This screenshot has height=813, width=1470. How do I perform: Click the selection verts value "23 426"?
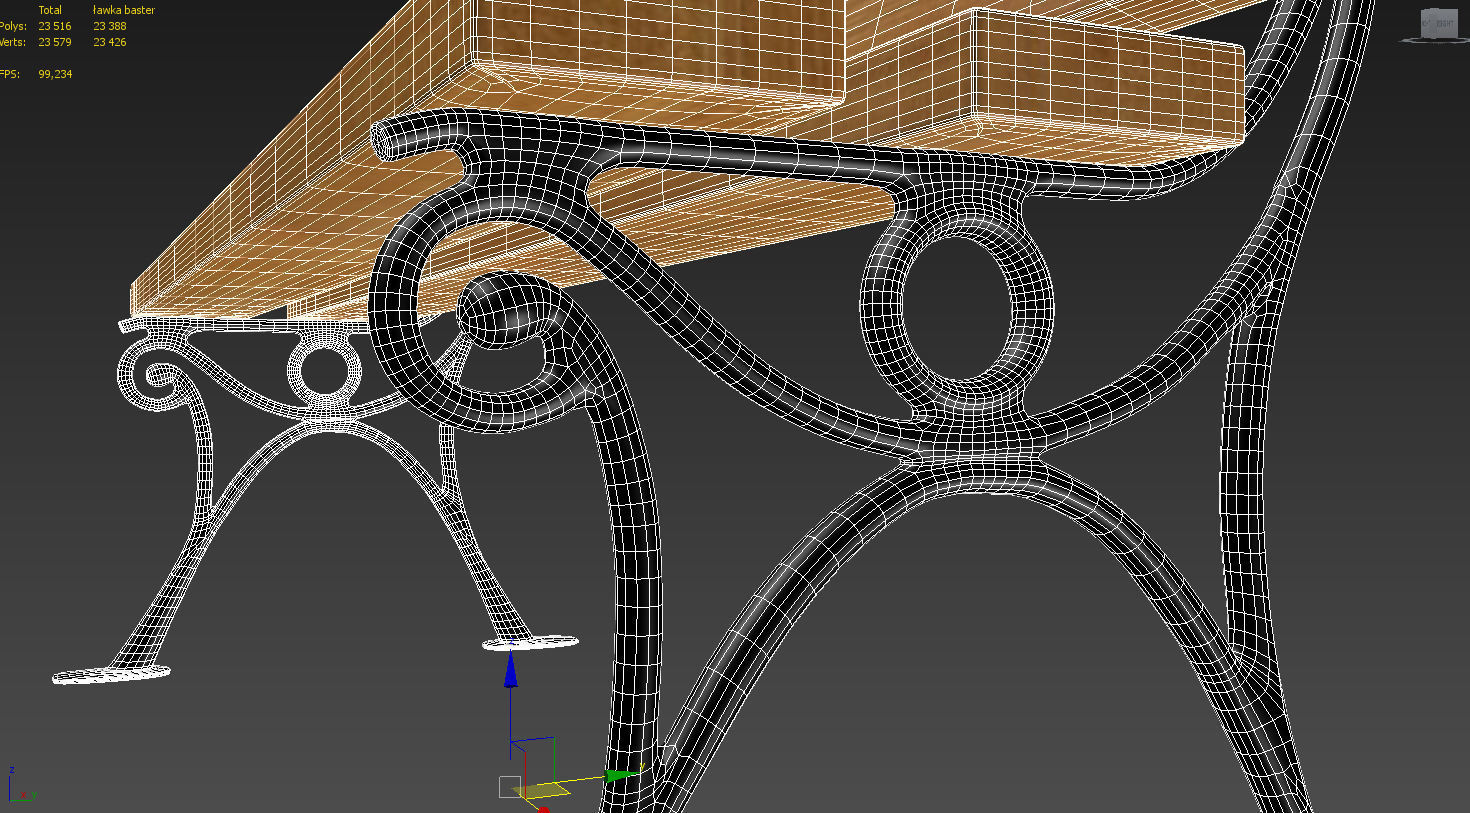click(110, 42)
